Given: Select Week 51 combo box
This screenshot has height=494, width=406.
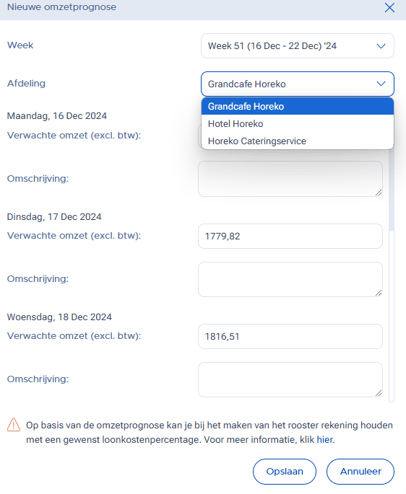Looking at the screenshot, I should [297, 46].
